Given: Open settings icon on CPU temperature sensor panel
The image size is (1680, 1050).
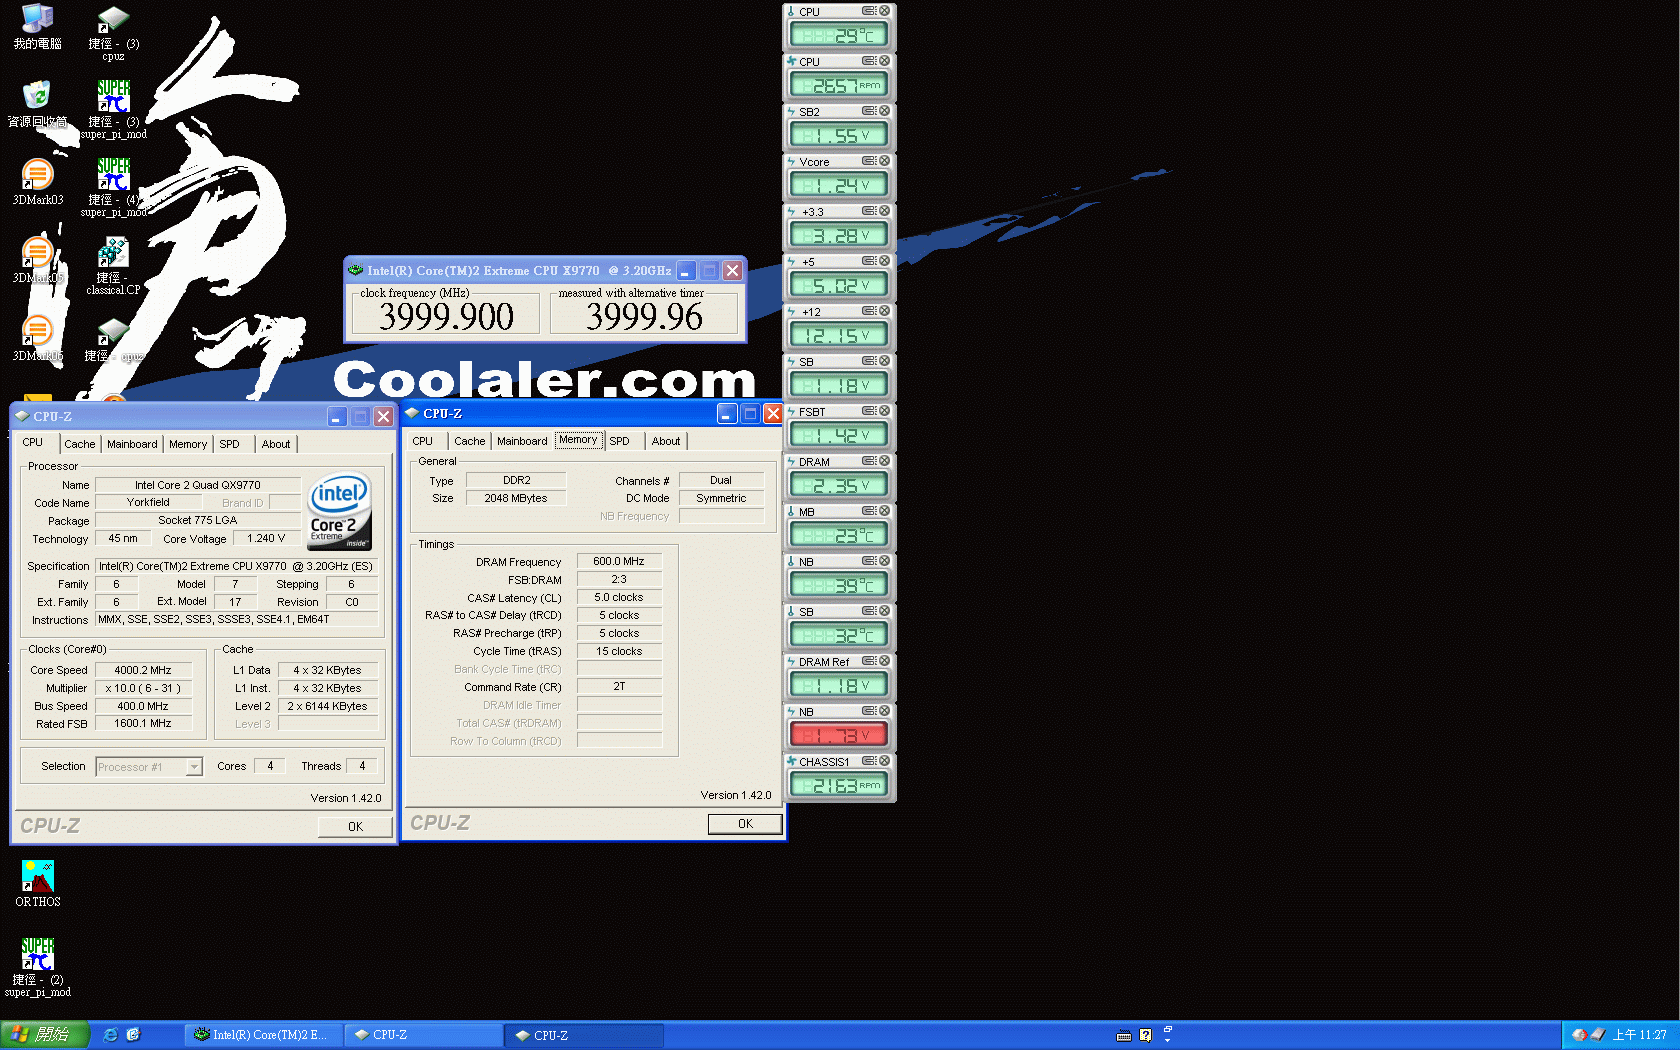Looking at the screenshot, I should coord(869,11).
